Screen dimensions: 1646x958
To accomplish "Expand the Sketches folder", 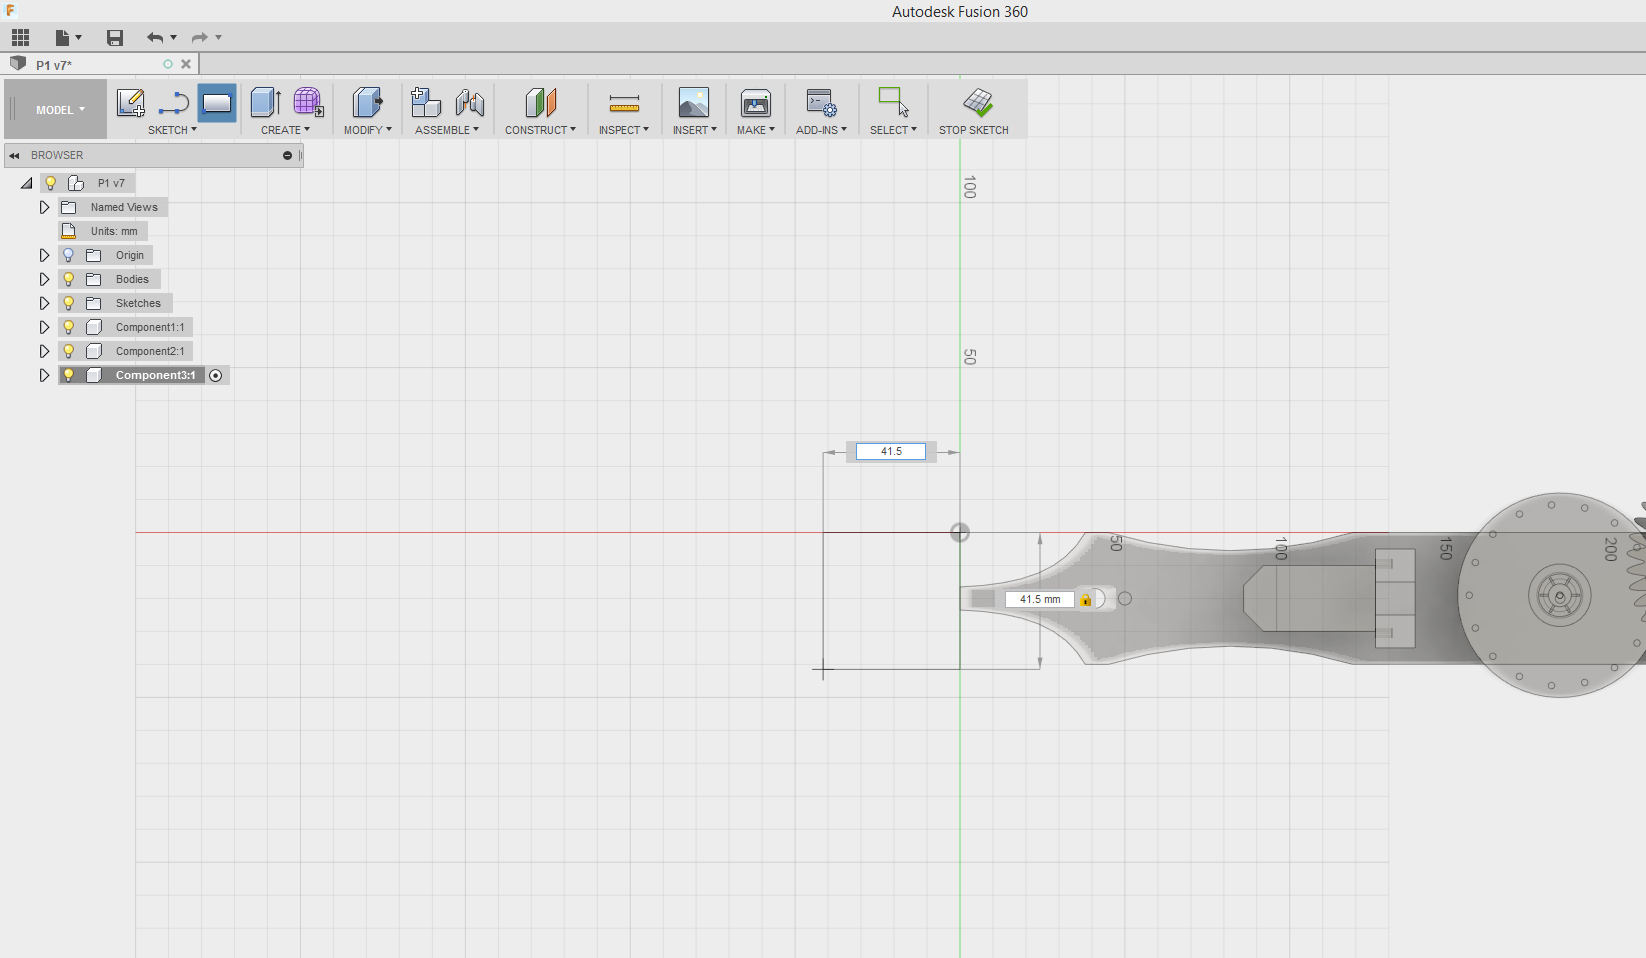I will click(44, 303).
